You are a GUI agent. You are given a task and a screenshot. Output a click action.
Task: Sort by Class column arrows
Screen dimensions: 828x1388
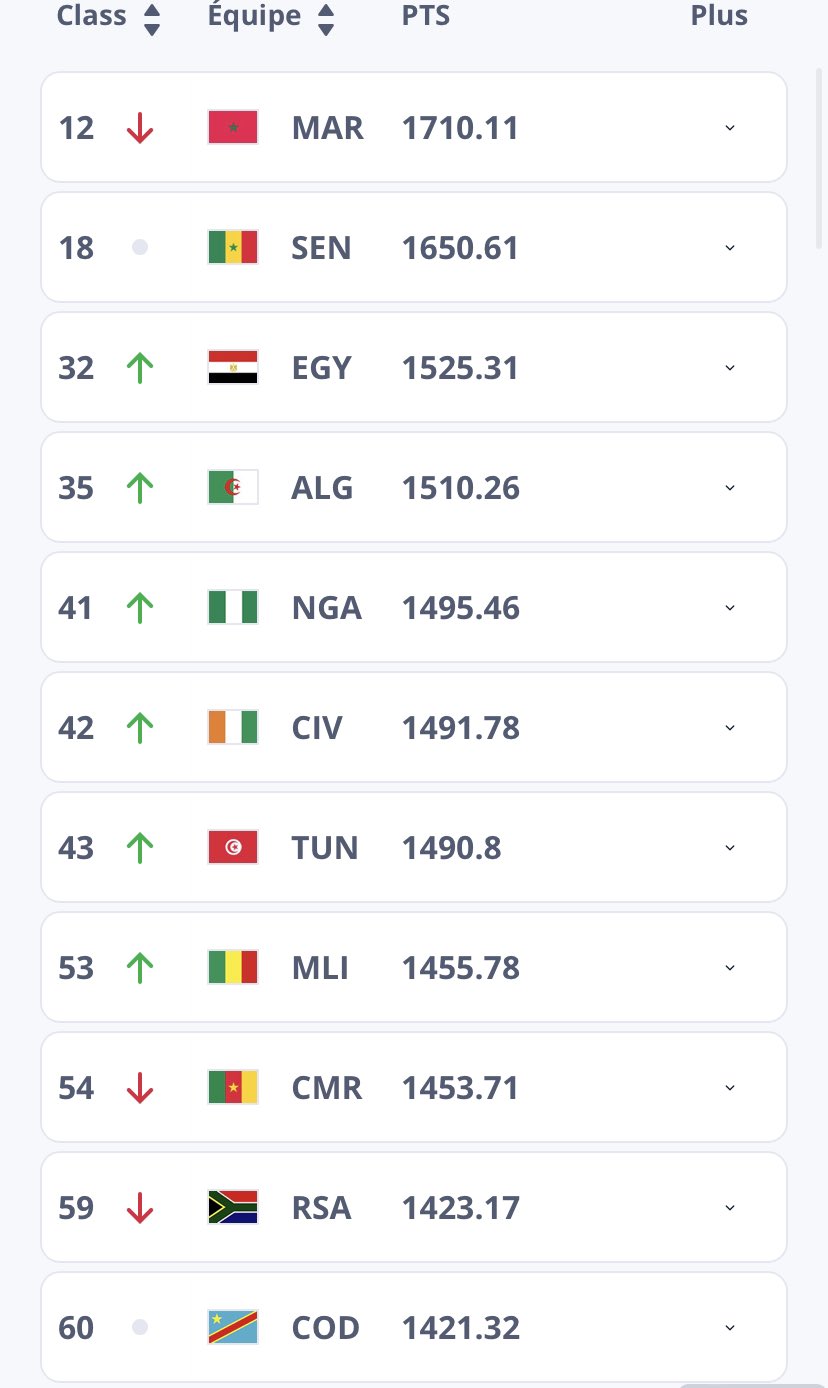coord(152,18)
